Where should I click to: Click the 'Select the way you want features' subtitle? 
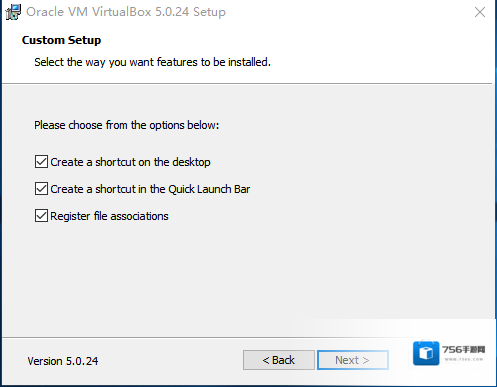point(152,62)
